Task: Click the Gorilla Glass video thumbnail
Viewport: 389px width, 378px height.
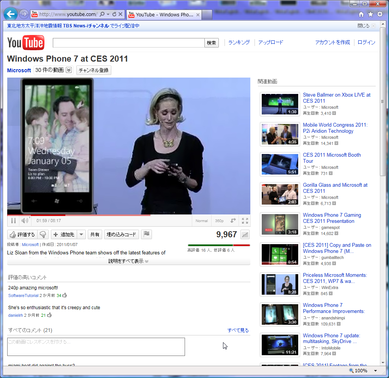Action: [x=280, y=194]
